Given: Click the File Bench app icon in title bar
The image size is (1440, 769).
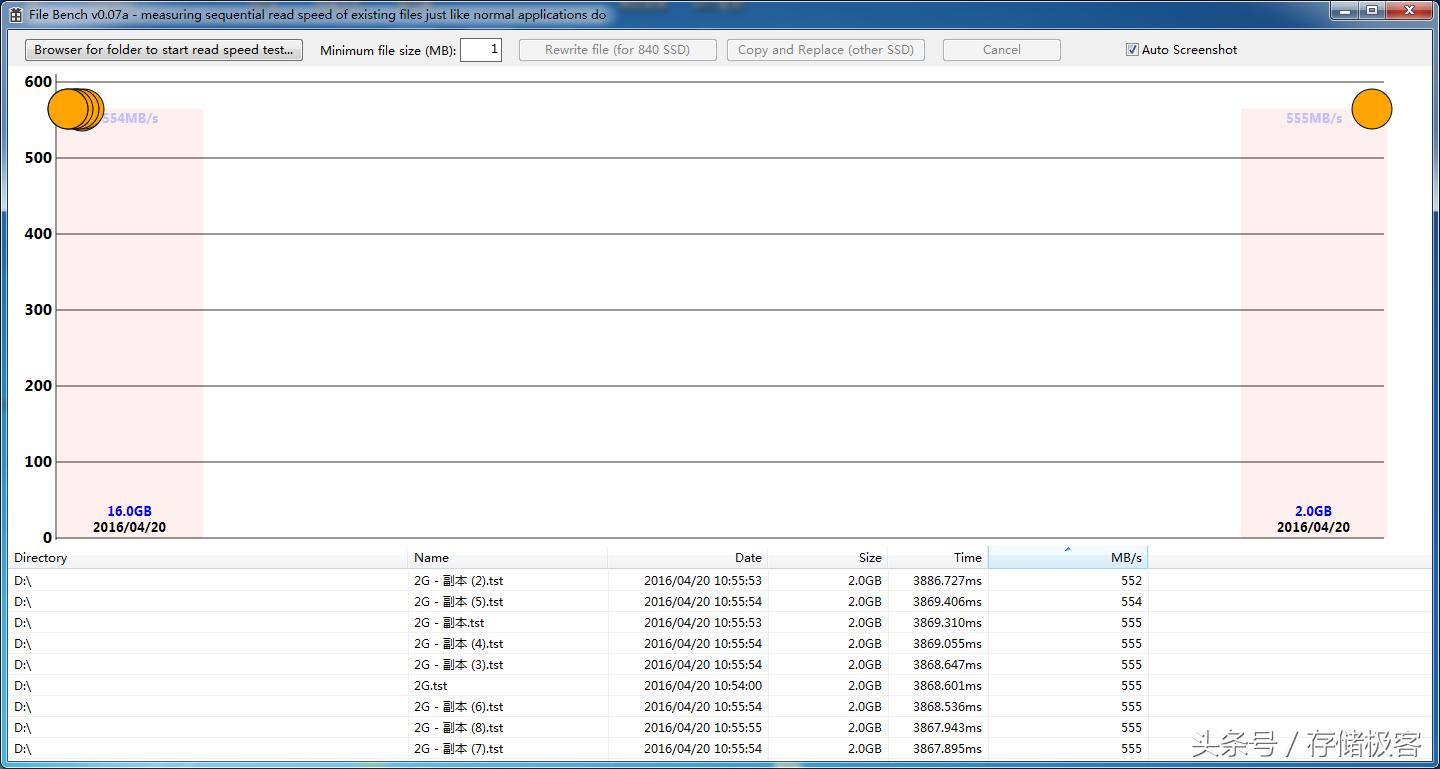Looking at the screenshot, I should click(15, 15).
